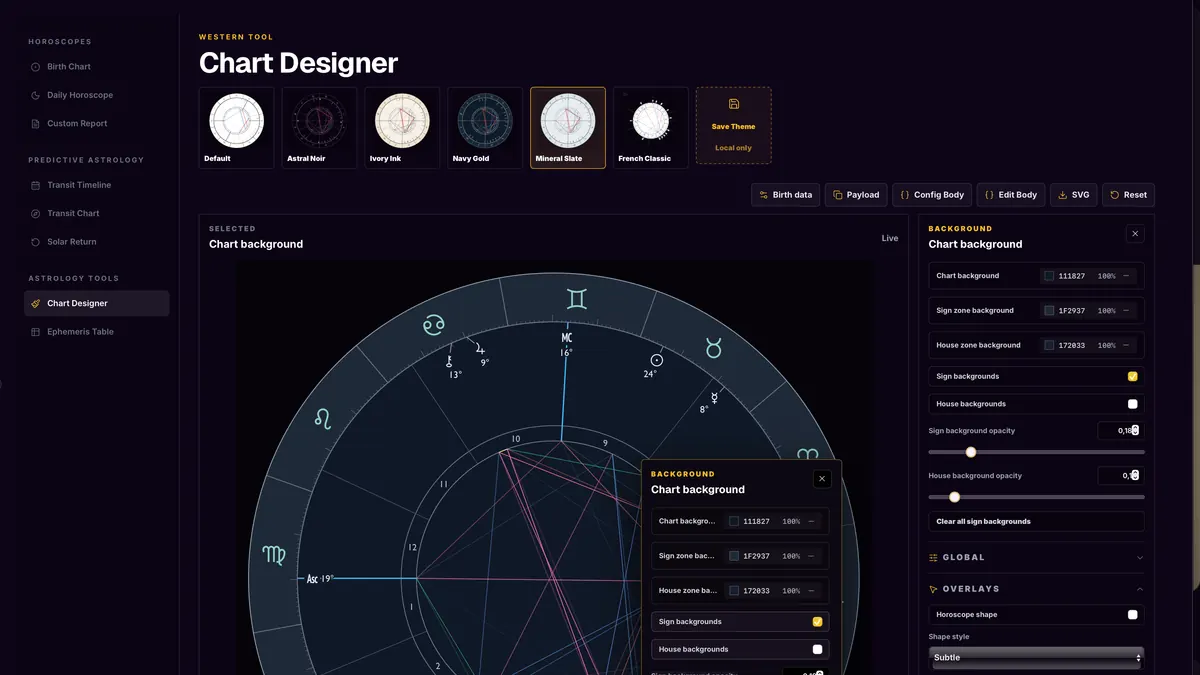
Task: Clear popup House zone background with minus
Action: click(811, 591)
